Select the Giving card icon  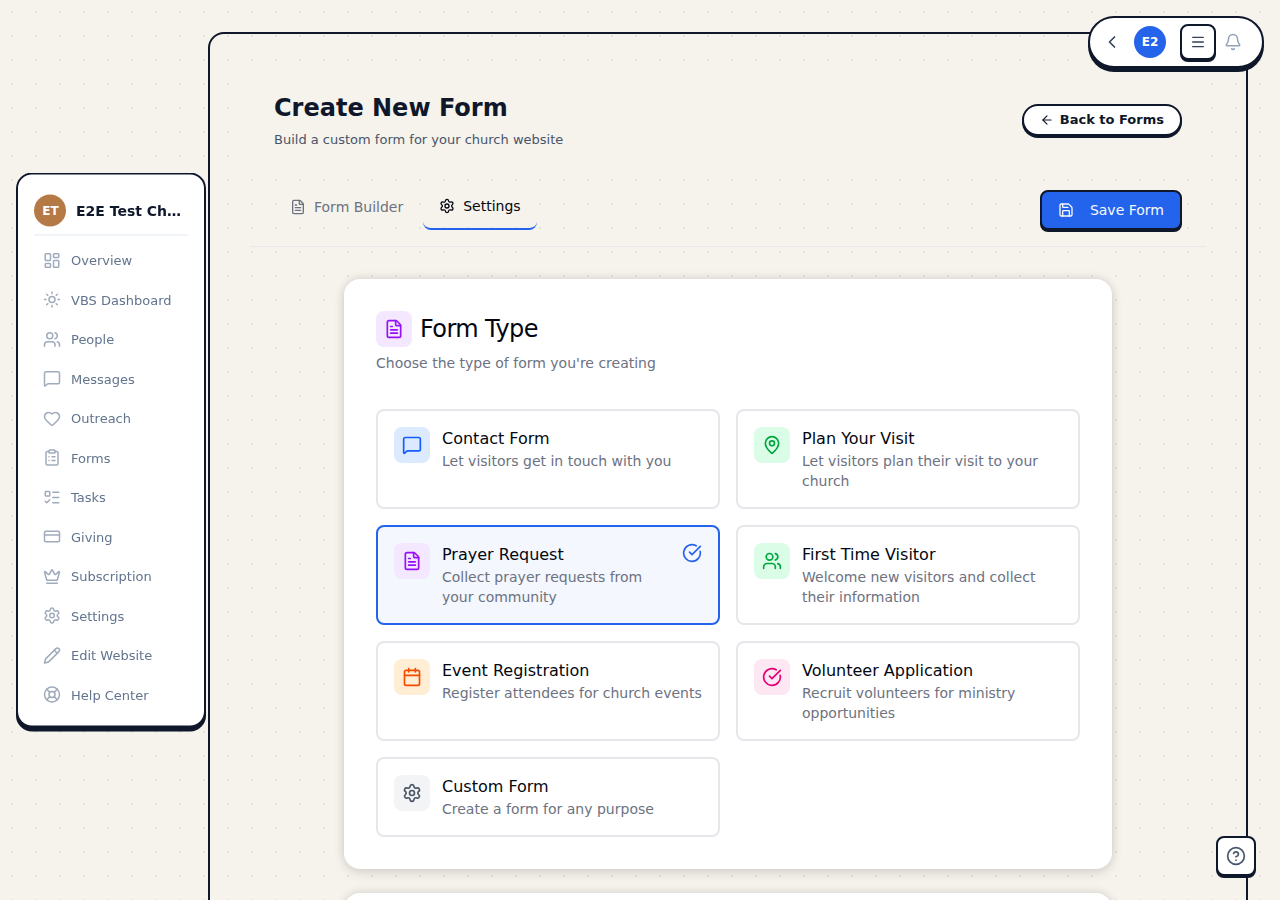click(52, 537)
